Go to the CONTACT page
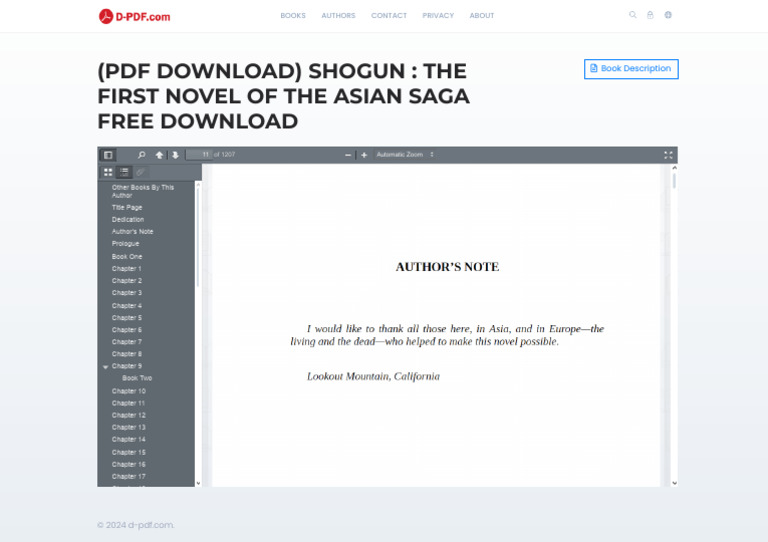768x542 pixels. (389, 16)
